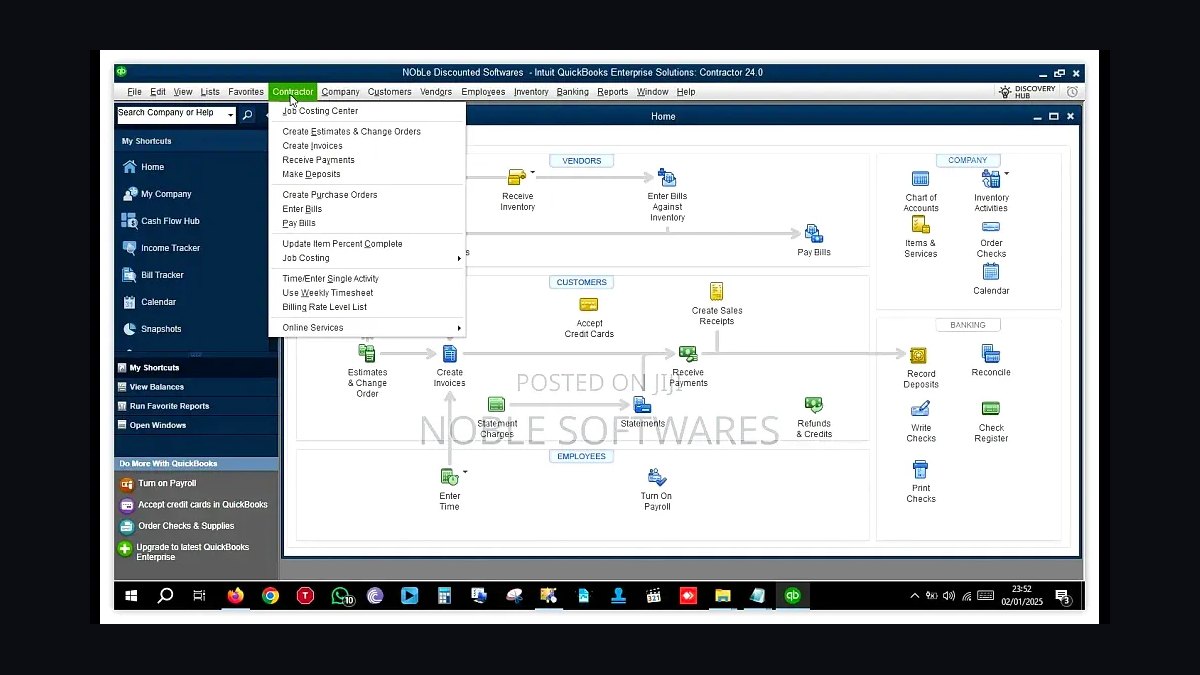Open the Vendors menu
Viewport: 1200px width, 675px height.
point(436,92)
